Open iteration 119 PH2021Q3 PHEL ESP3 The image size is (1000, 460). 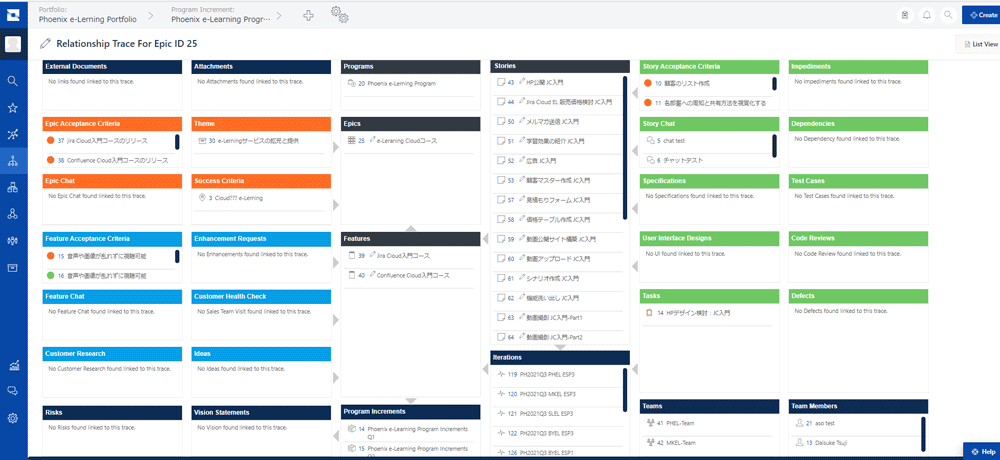(541, 375)
